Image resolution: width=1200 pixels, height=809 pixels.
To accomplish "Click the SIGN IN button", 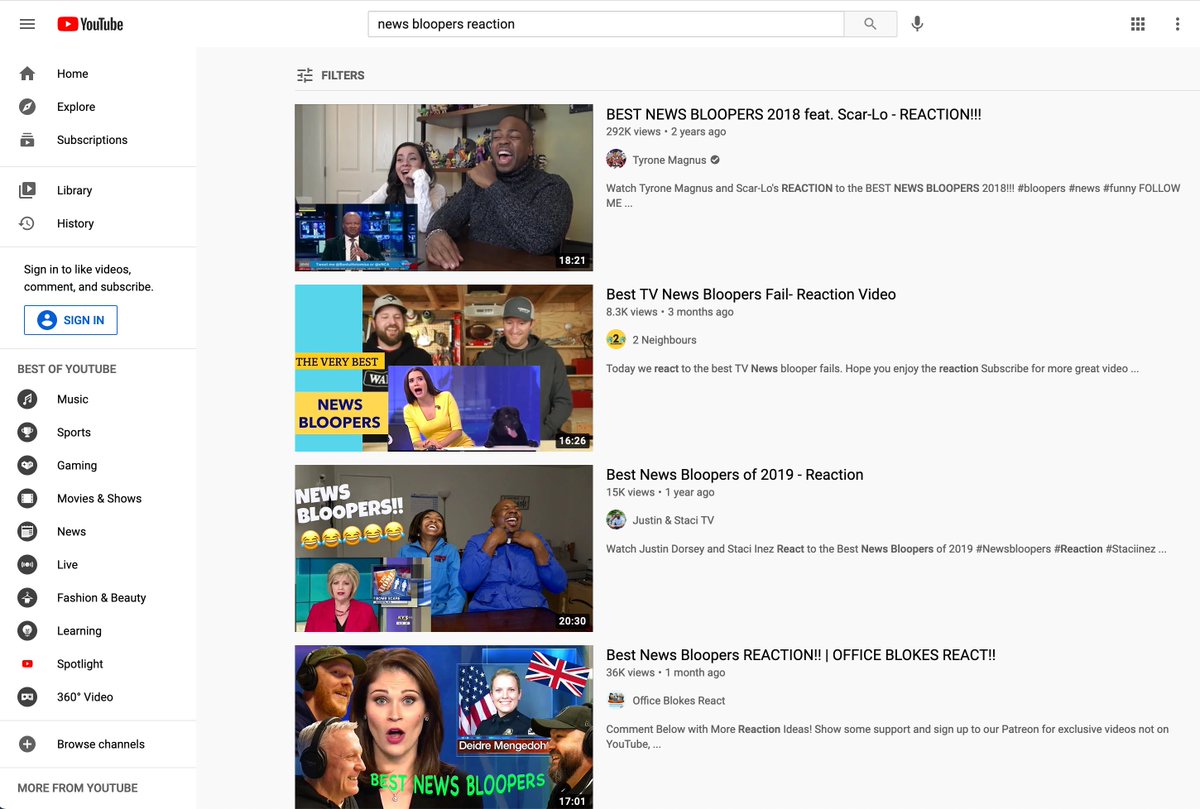I will (x=71, y=320).
